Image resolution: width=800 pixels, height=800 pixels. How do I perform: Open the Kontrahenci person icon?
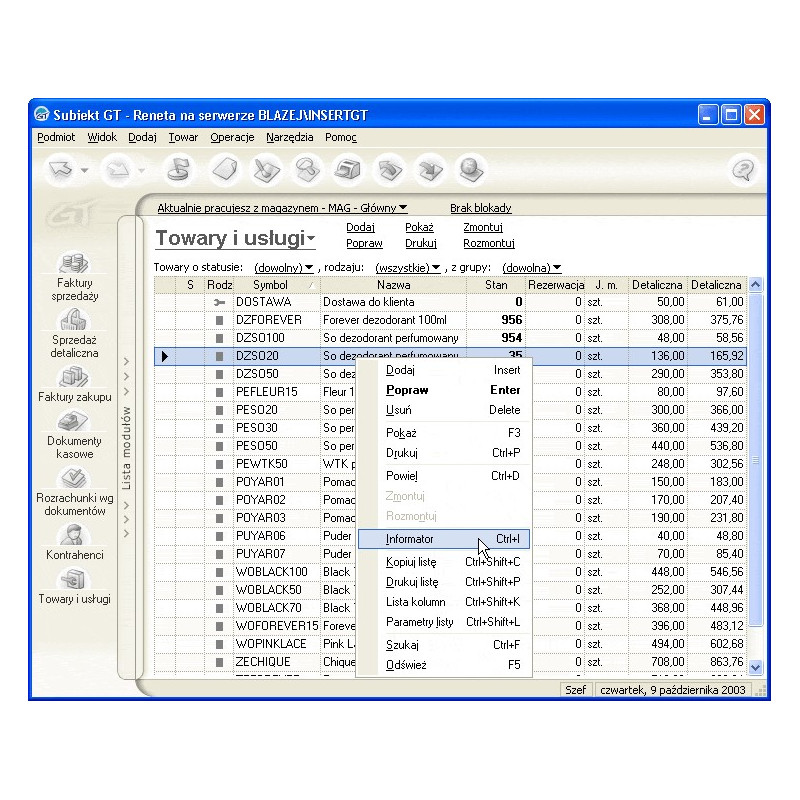(x=74, y=534)
